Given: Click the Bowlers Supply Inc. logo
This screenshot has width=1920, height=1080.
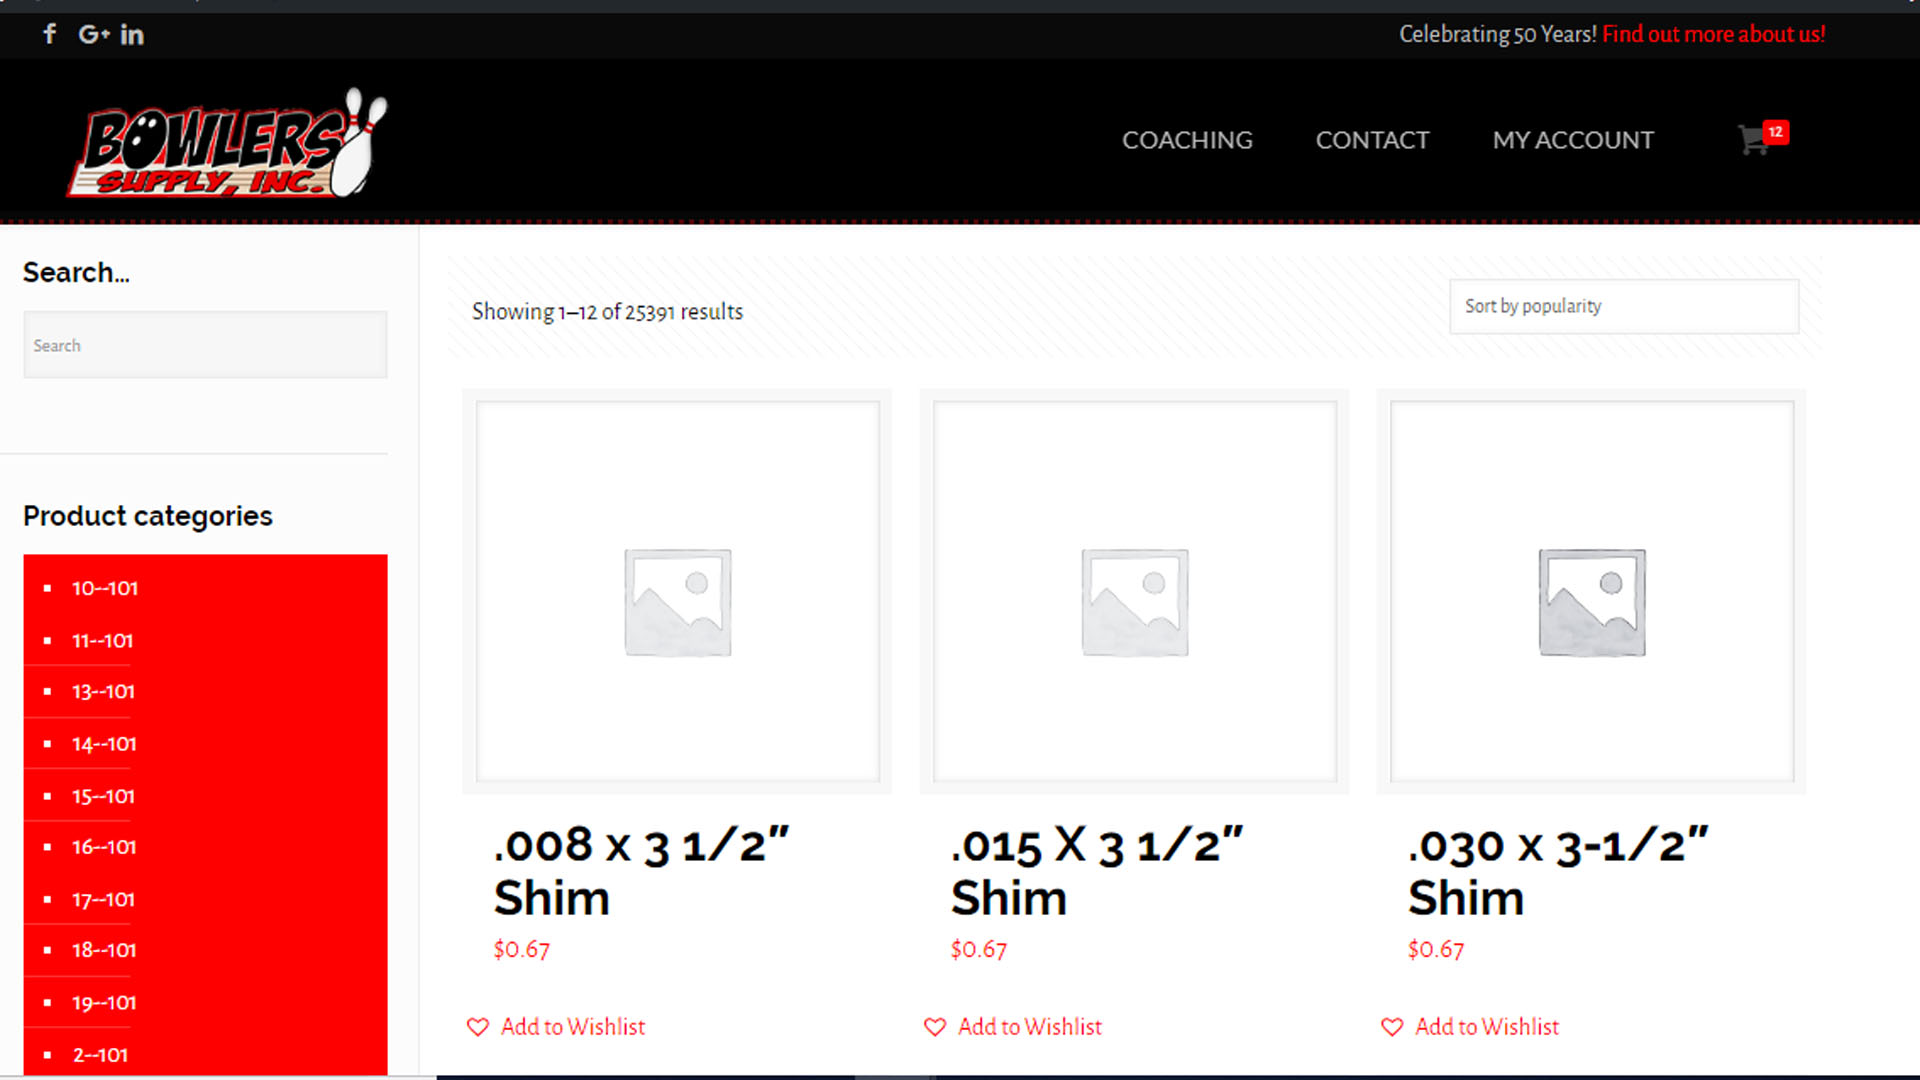Looking at the screenshot, I should click(x=227, y=142).
